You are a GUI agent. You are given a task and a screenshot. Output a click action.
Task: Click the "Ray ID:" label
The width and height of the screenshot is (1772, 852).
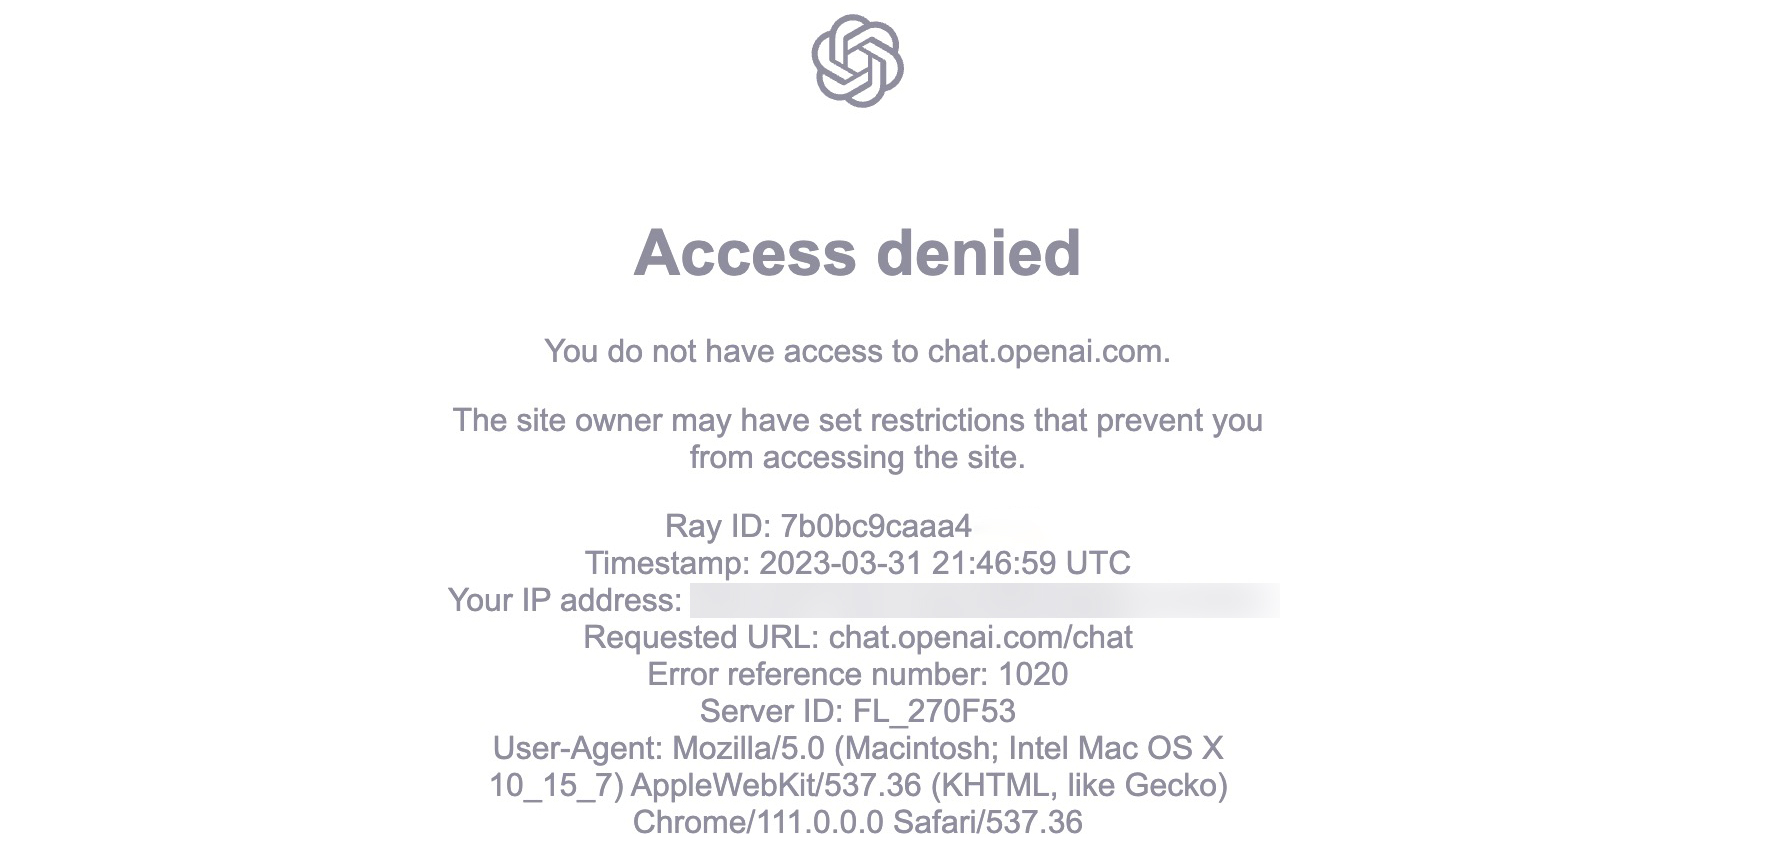pos(717,526)
